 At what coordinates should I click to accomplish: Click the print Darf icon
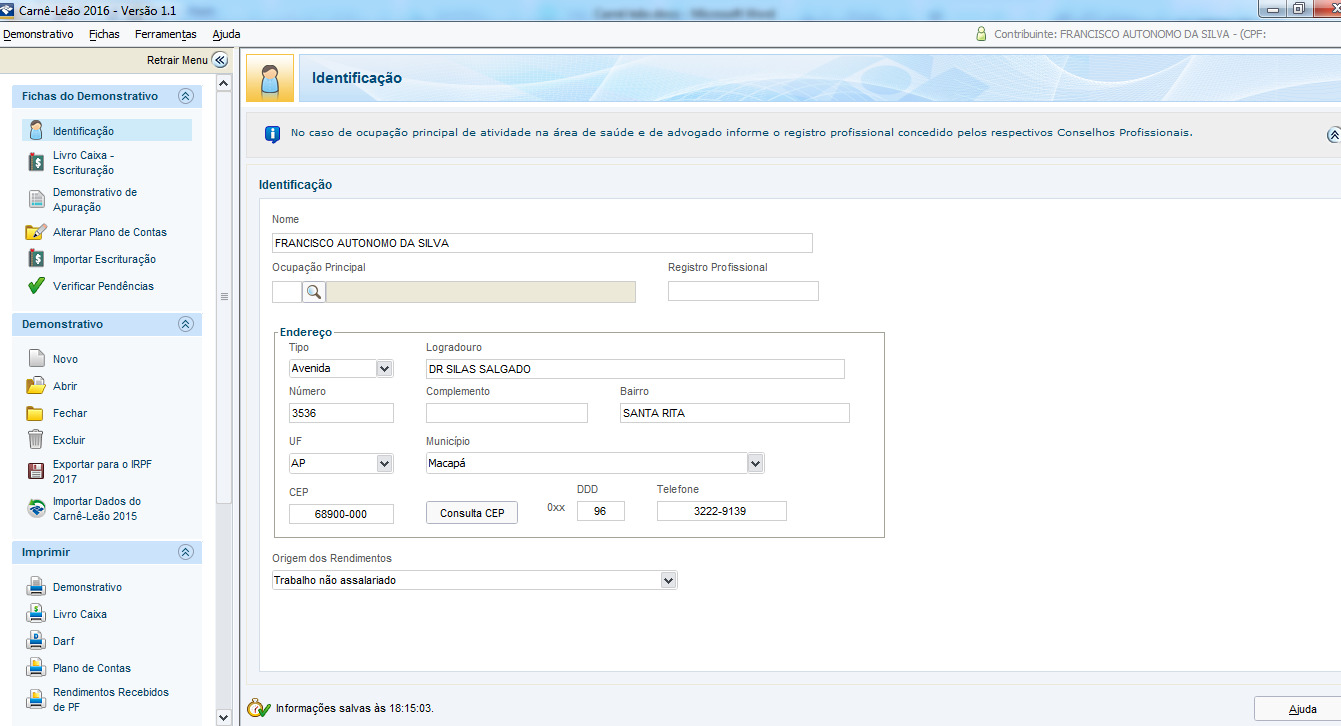coord(36,641)
